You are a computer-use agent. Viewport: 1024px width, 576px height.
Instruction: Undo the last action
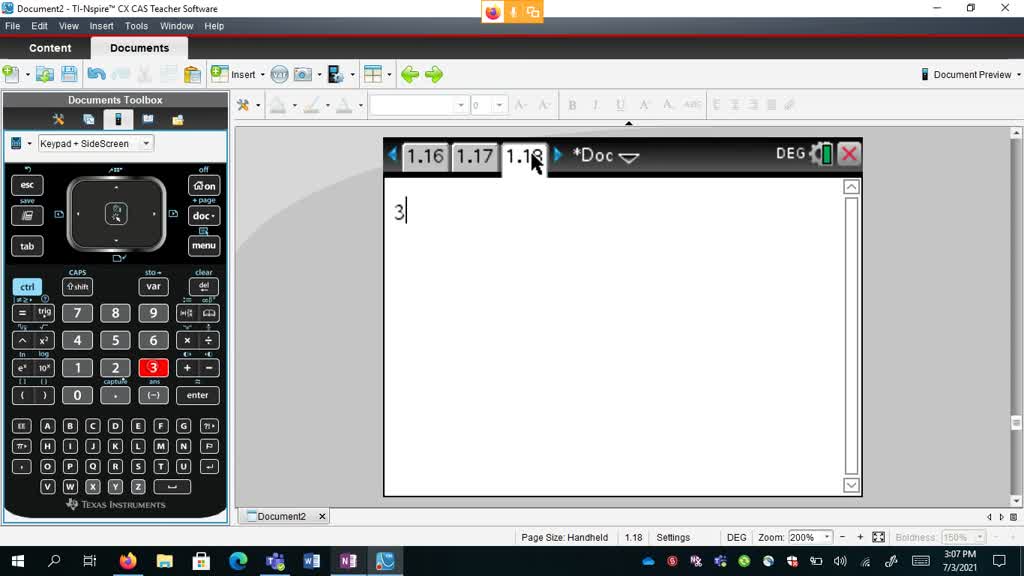click(96, 74)
